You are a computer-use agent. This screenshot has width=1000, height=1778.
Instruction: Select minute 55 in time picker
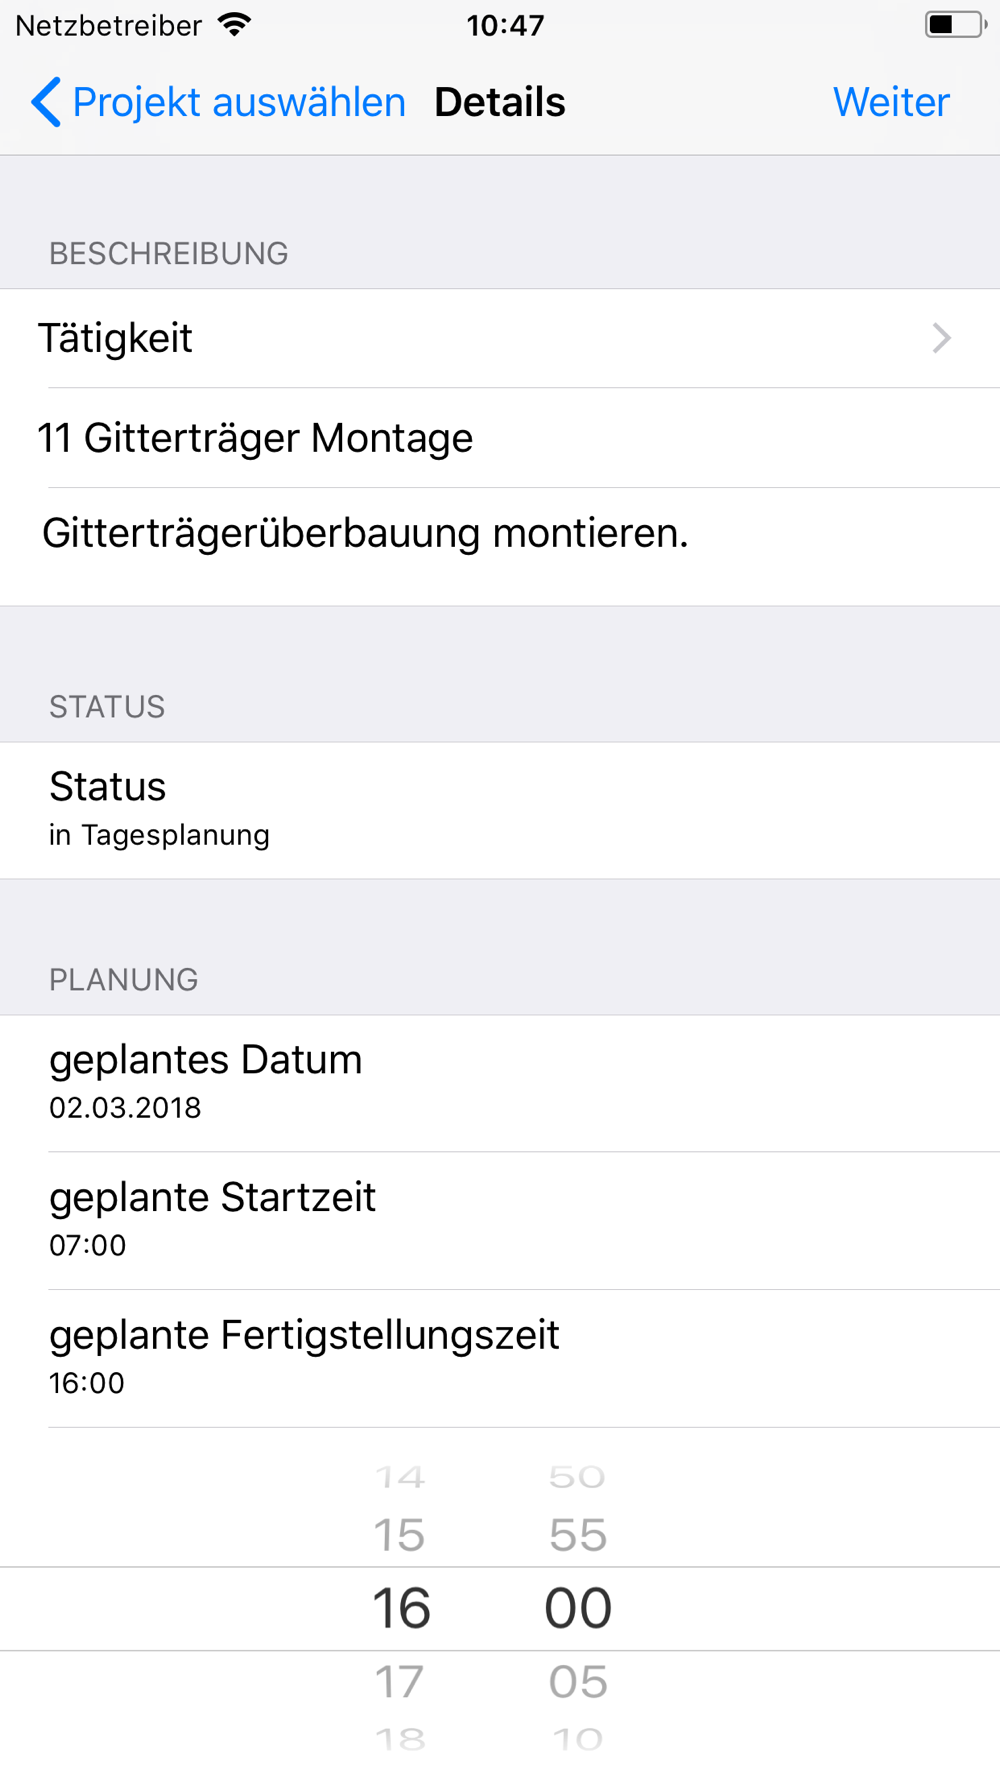(578, 1535)
